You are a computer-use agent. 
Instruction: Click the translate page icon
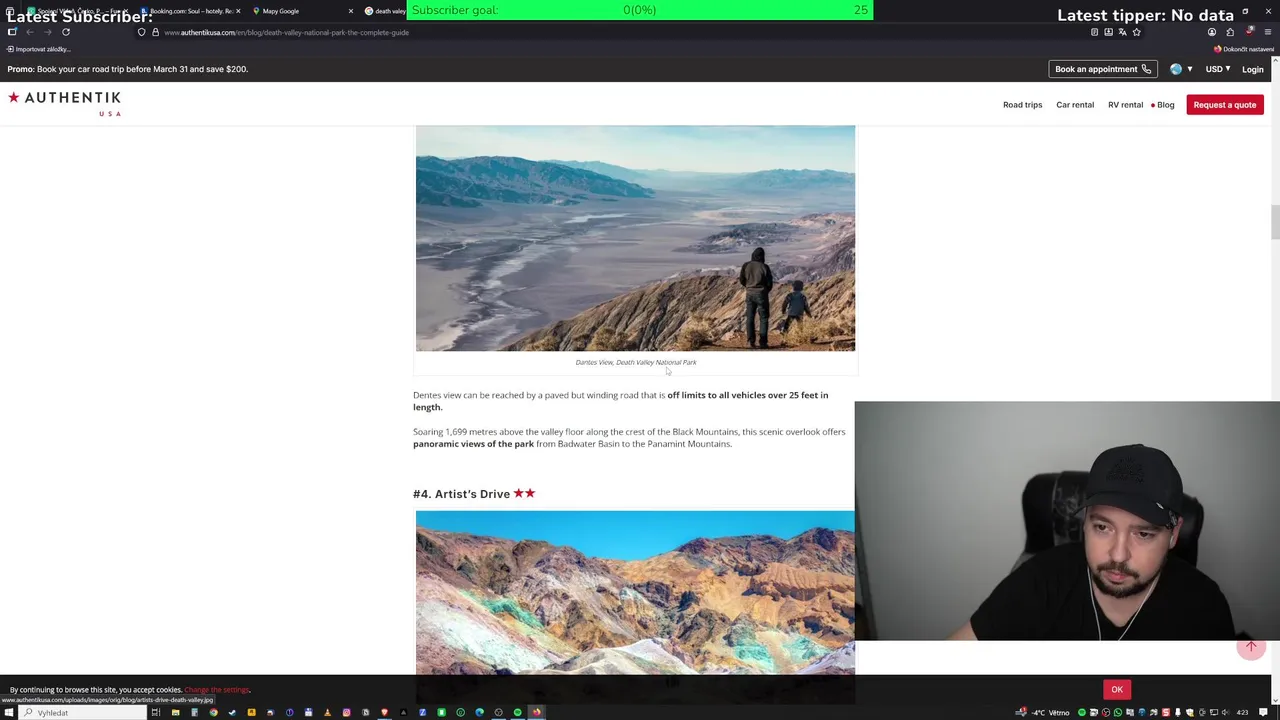1122,32
